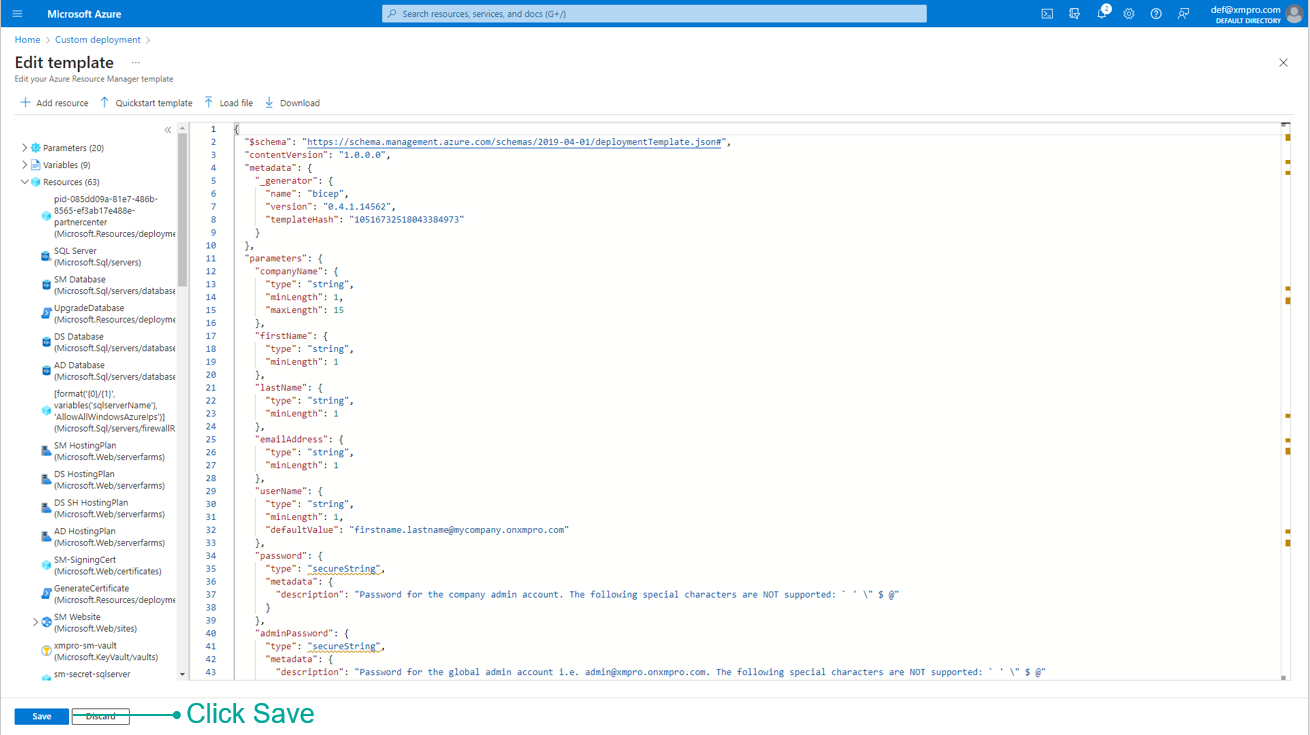Open Directories and subscriptions filter icon
The image size is (1310, 735).
(1074, 14)
